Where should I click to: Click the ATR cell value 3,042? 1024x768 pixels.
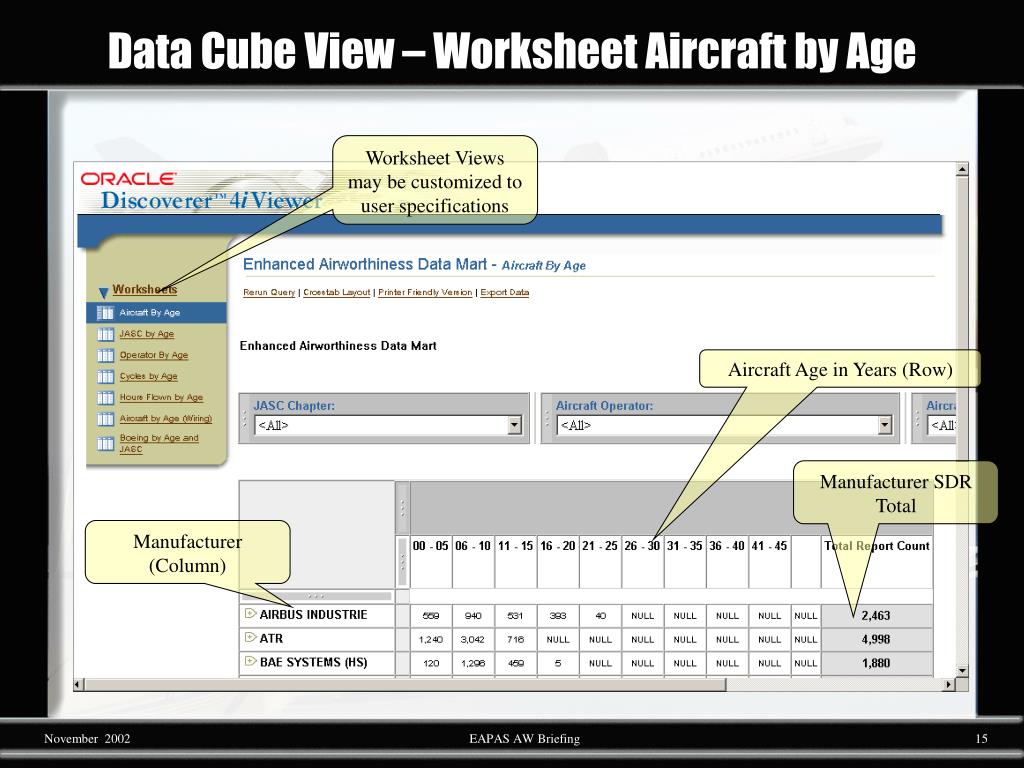tap(473, 639)
